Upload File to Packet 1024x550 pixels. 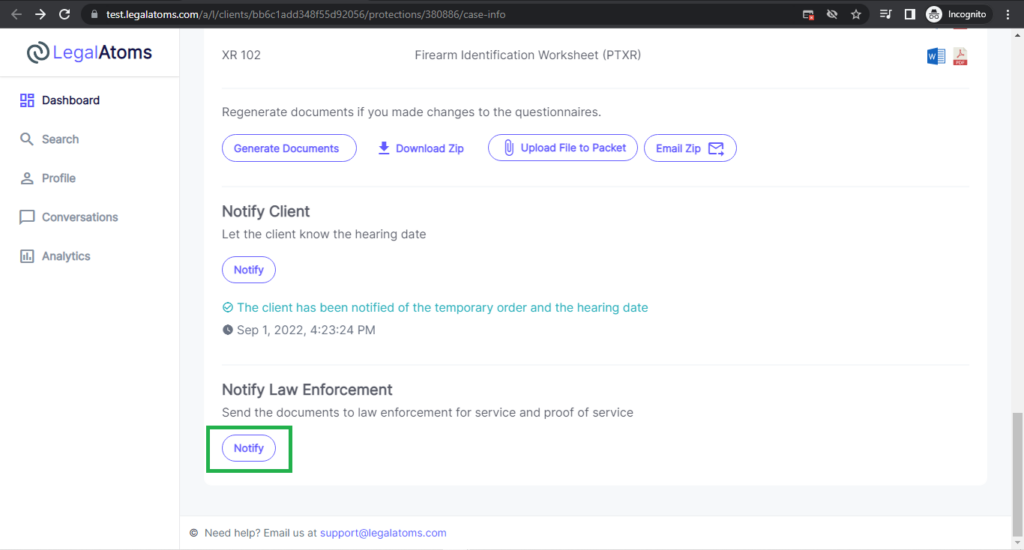562,148
